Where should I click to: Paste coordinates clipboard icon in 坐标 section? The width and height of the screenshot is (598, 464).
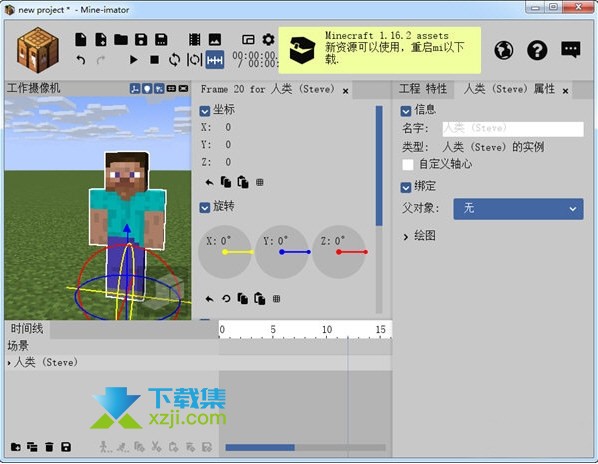click(x=243, y=182)
